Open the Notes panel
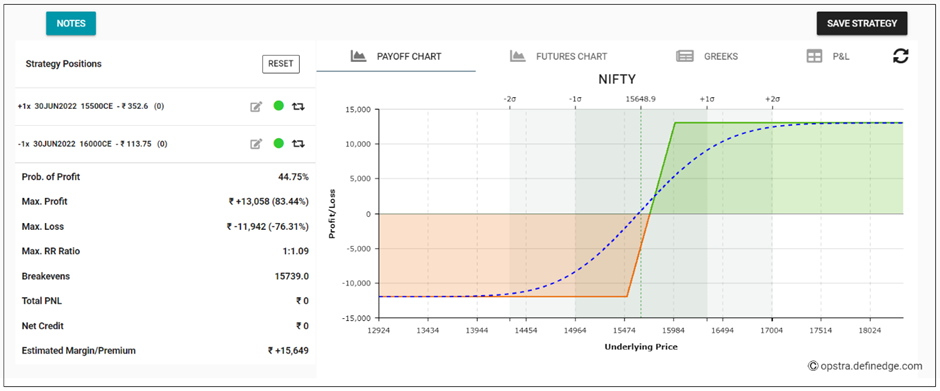Image resolution: width=940 pixels, height=391 pixels. pos(71,23)
